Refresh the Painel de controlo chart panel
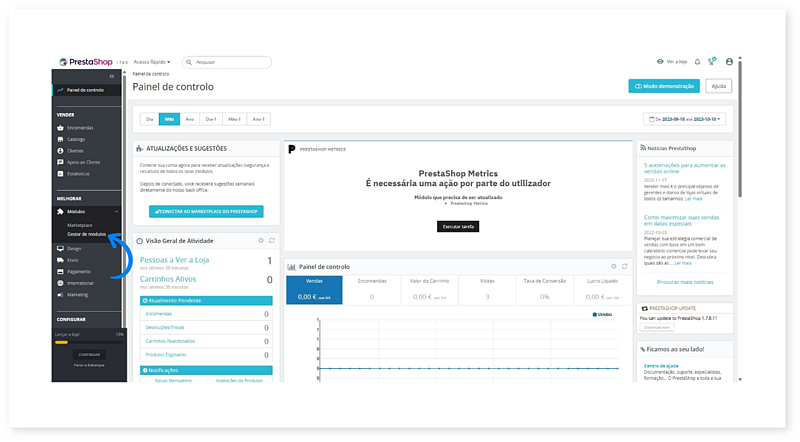The height and width of the screenshot is (442, 800). [624, 266]
